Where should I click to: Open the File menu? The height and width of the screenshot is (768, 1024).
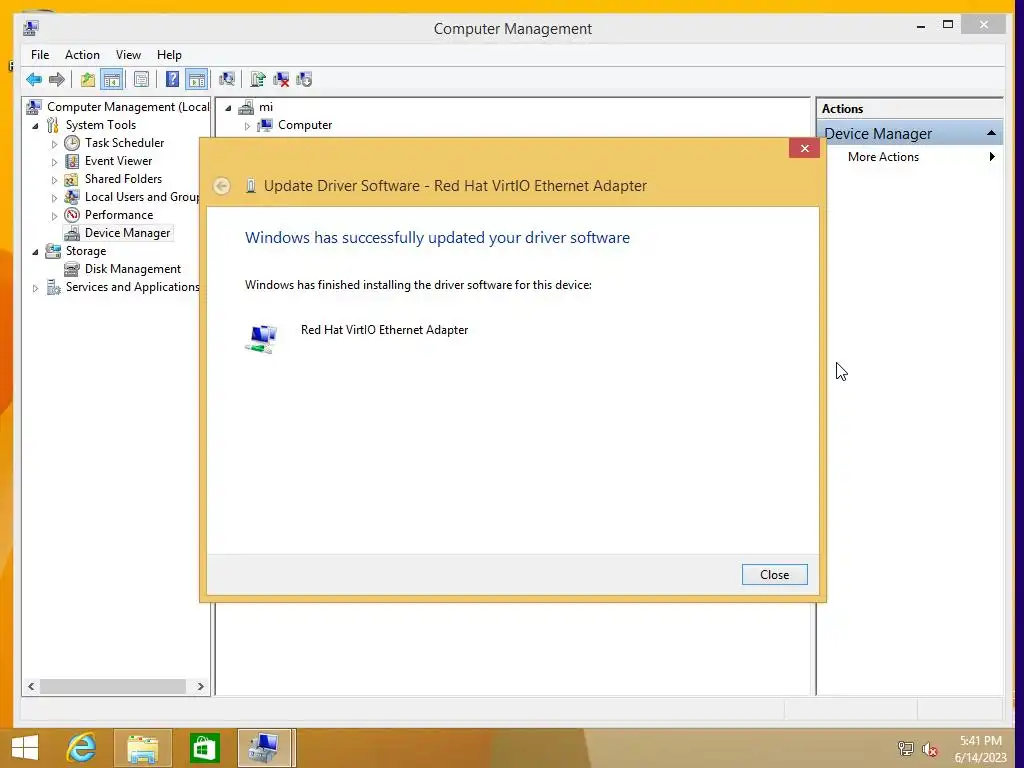click(40, 55)
